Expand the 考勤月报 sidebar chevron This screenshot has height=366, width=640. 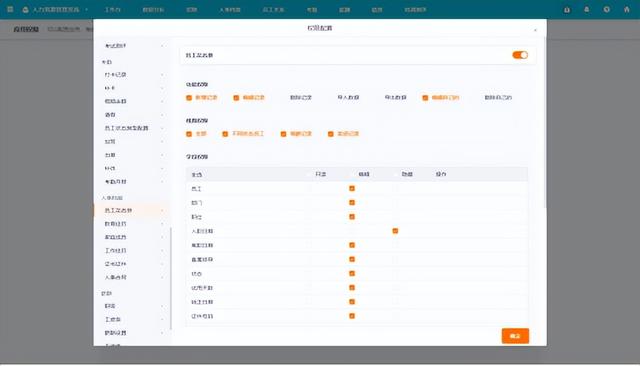162,182
